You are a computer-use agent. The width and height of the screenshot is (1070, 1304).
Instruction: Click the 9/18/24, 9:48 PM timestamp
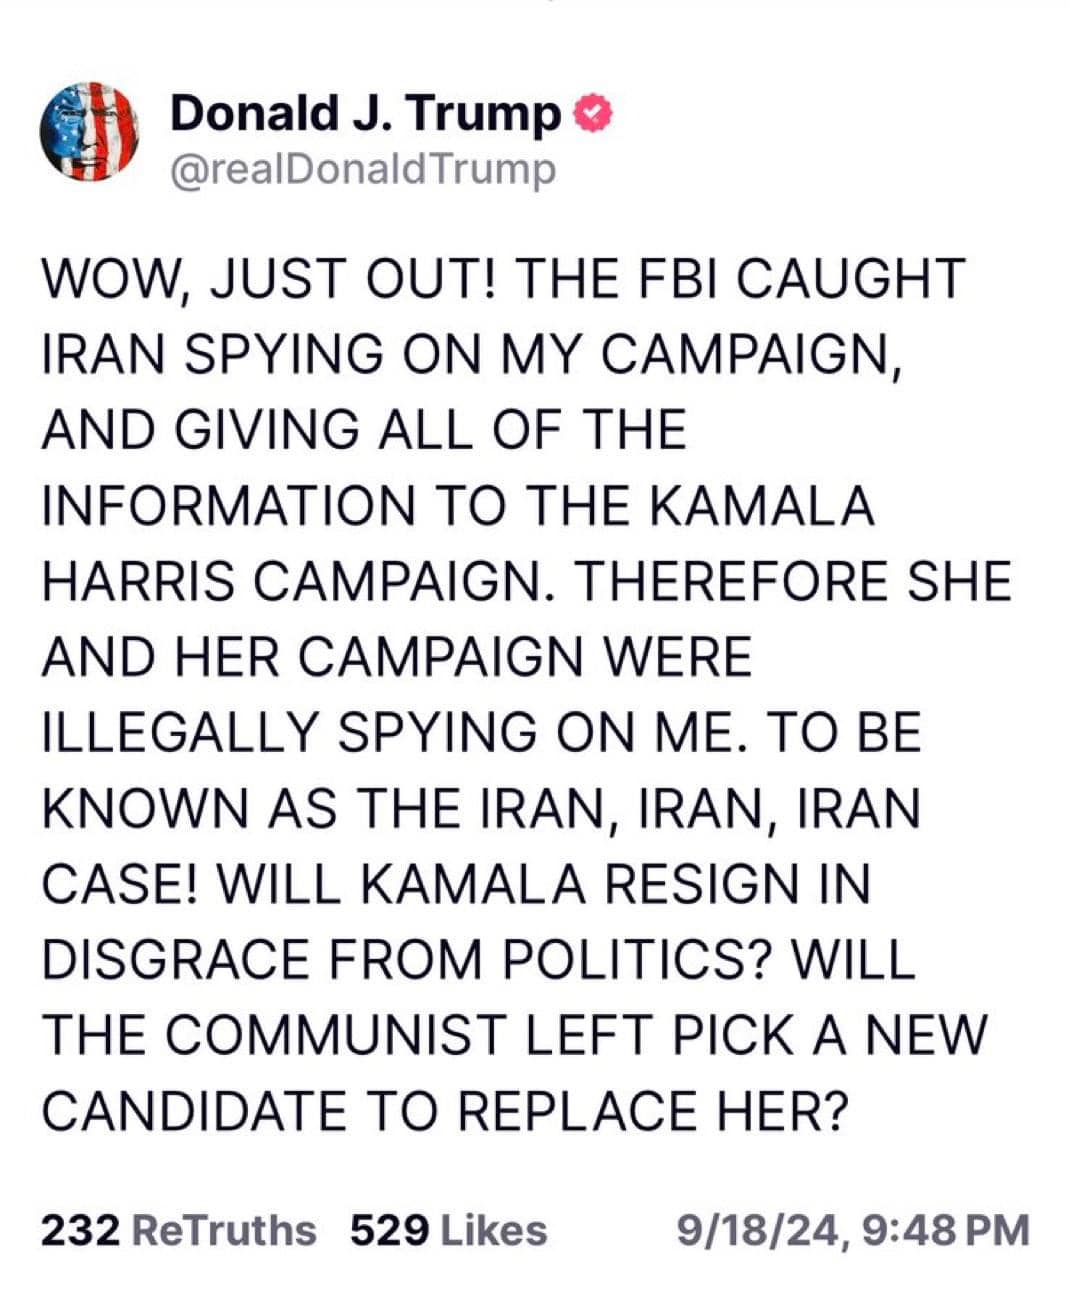click(x=853, y=1230)
